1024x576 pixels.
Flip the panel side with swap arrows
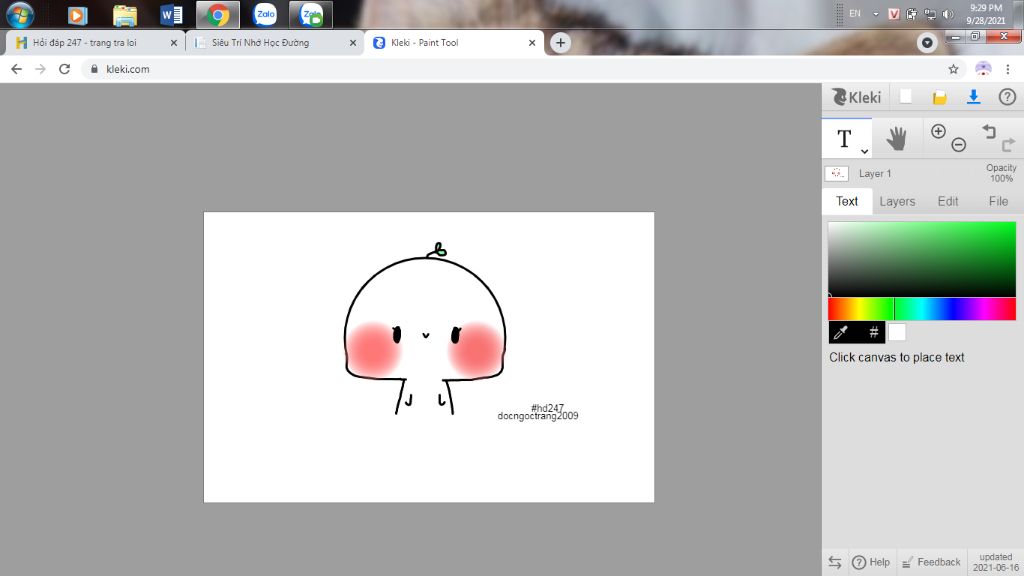[835, 562]
